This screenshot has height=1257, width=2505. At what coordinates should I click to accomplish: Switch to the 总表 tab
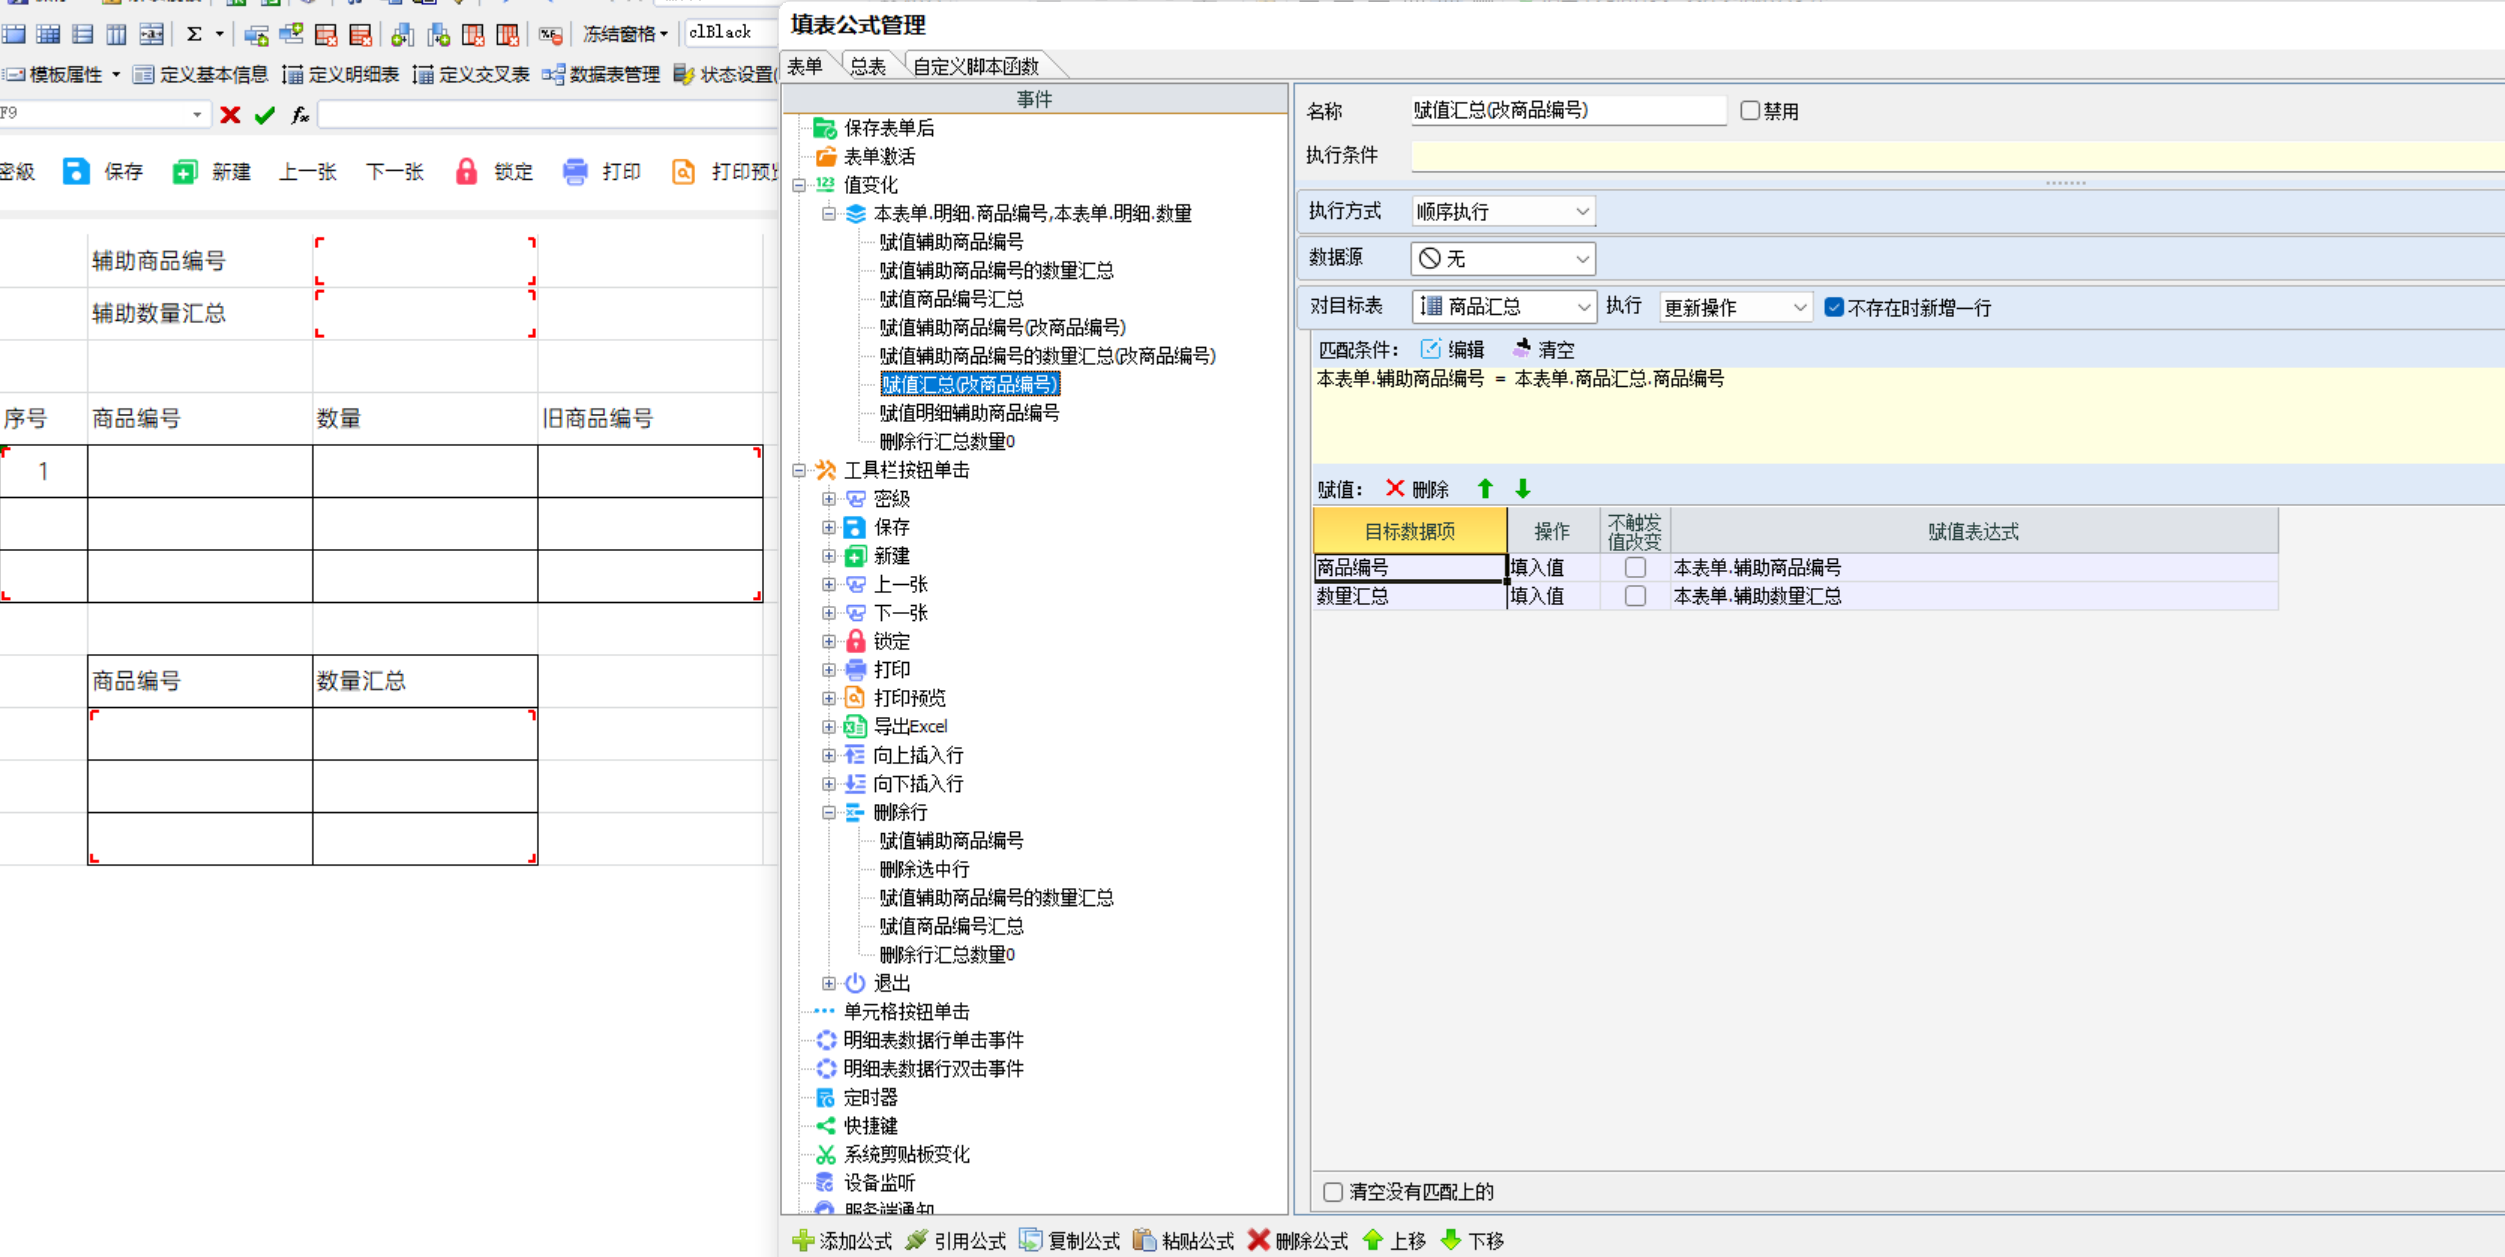[x=867, y=67]
